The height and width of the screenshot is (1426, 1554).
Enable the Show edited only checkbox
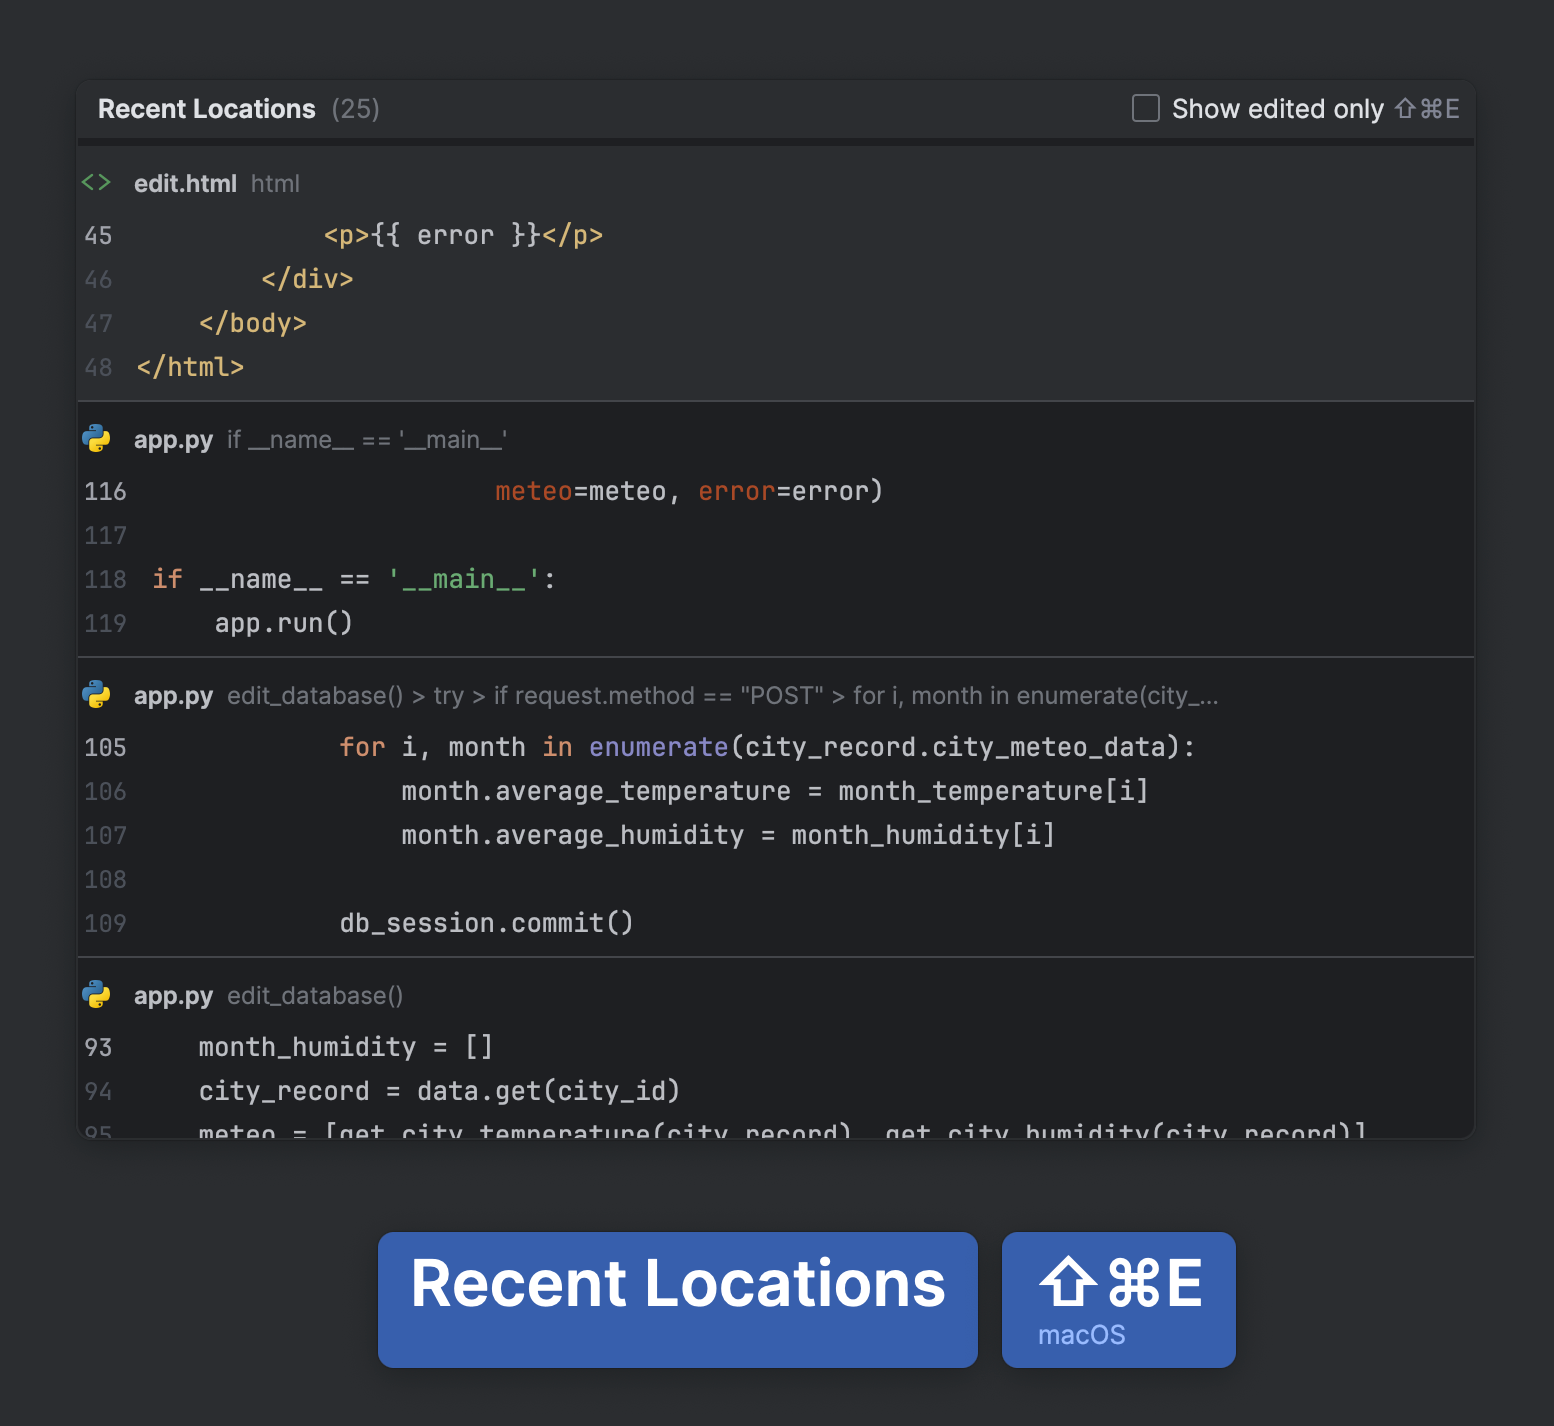pyautogui.click(x=1144, y=108)
